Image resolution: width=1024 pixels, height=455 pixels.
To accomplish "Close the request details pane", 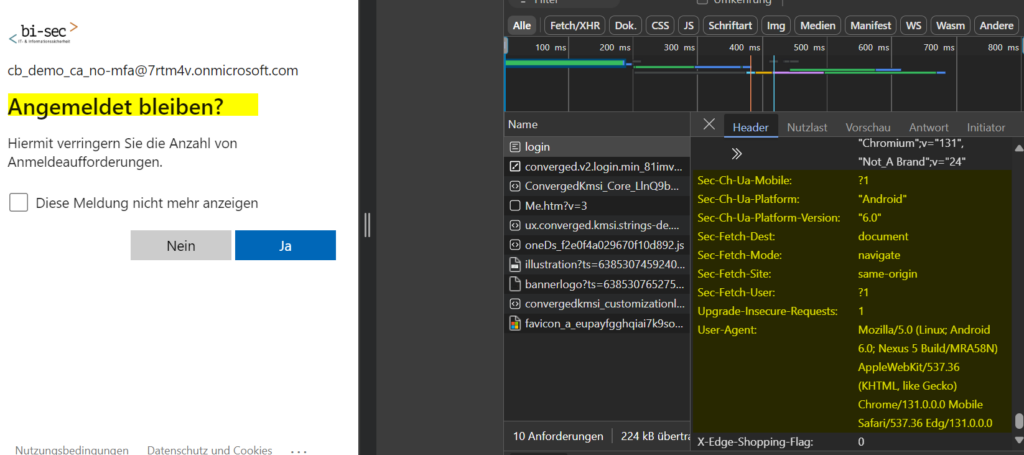I will click(709, 125).
